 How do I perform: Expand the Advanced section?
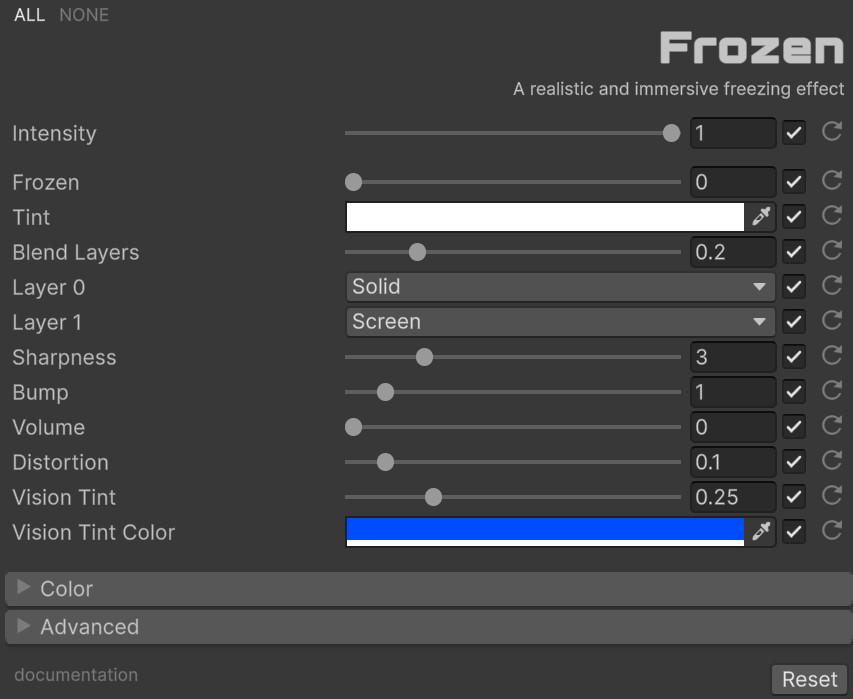[89, 627]
